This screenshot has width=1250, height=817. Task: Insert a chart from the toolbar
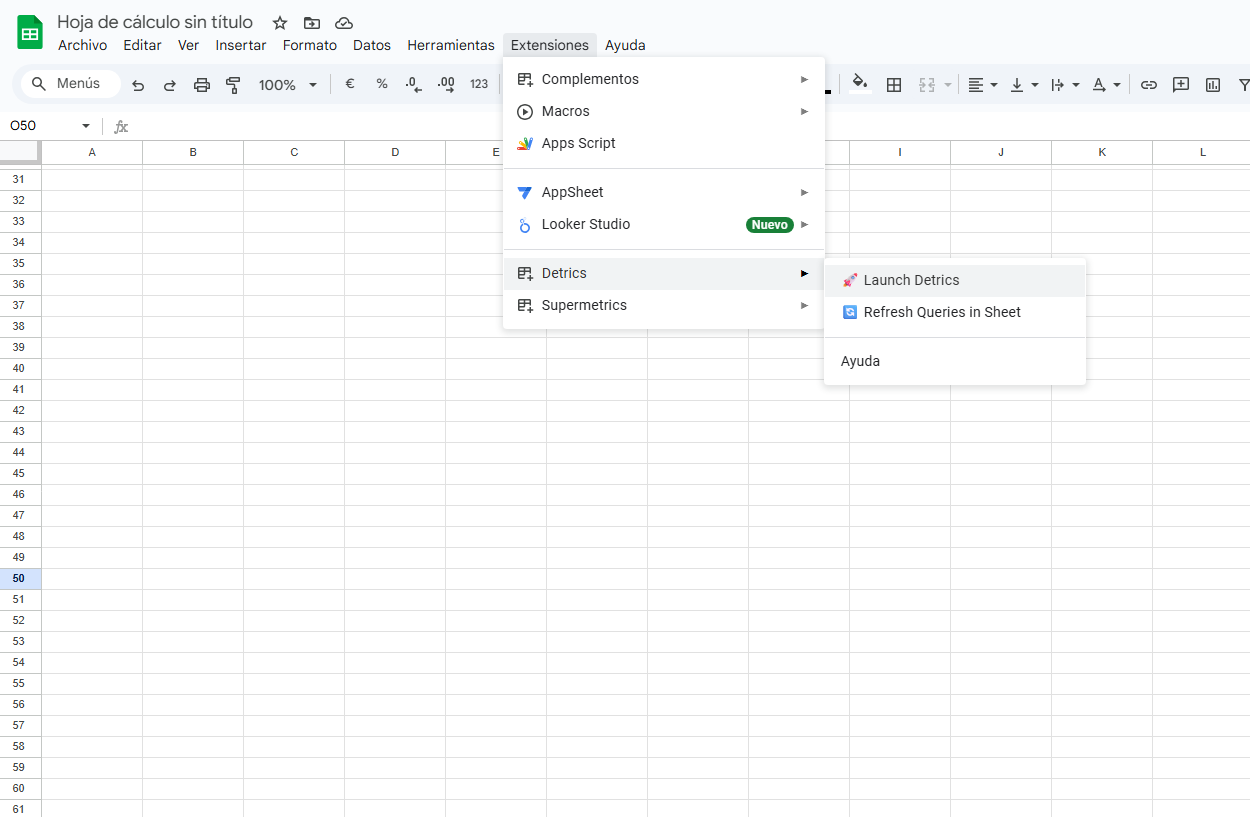click(1212, 84)
